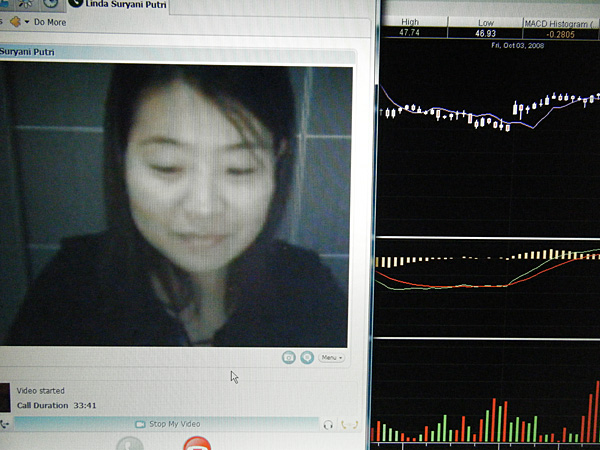The width and height of the screenshot is (600, 450).
Task: Click the grey call button at bottom
Action: click(130, 444)
